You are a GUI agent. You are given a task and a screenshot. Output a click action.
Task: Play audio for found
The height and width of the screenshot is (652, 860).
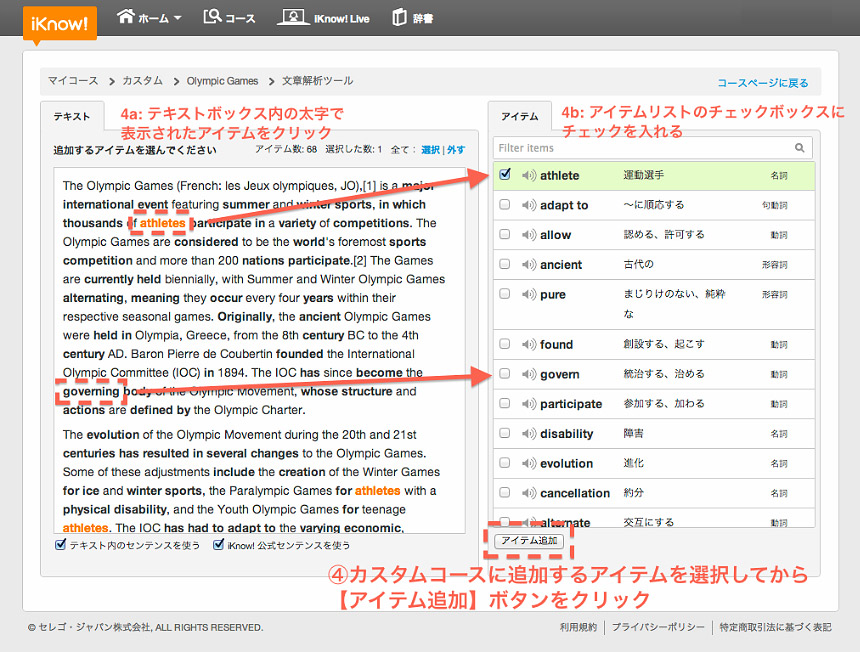click(529, 344)
